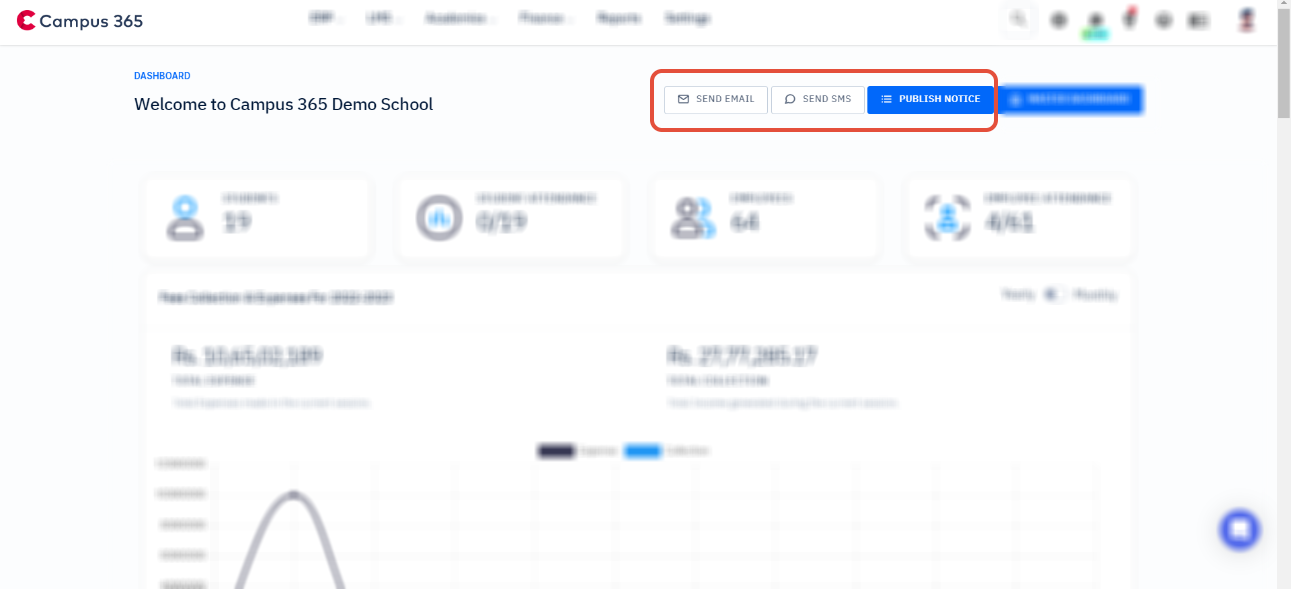
Task: Open the Reports menu
Action: coord(620,19)
